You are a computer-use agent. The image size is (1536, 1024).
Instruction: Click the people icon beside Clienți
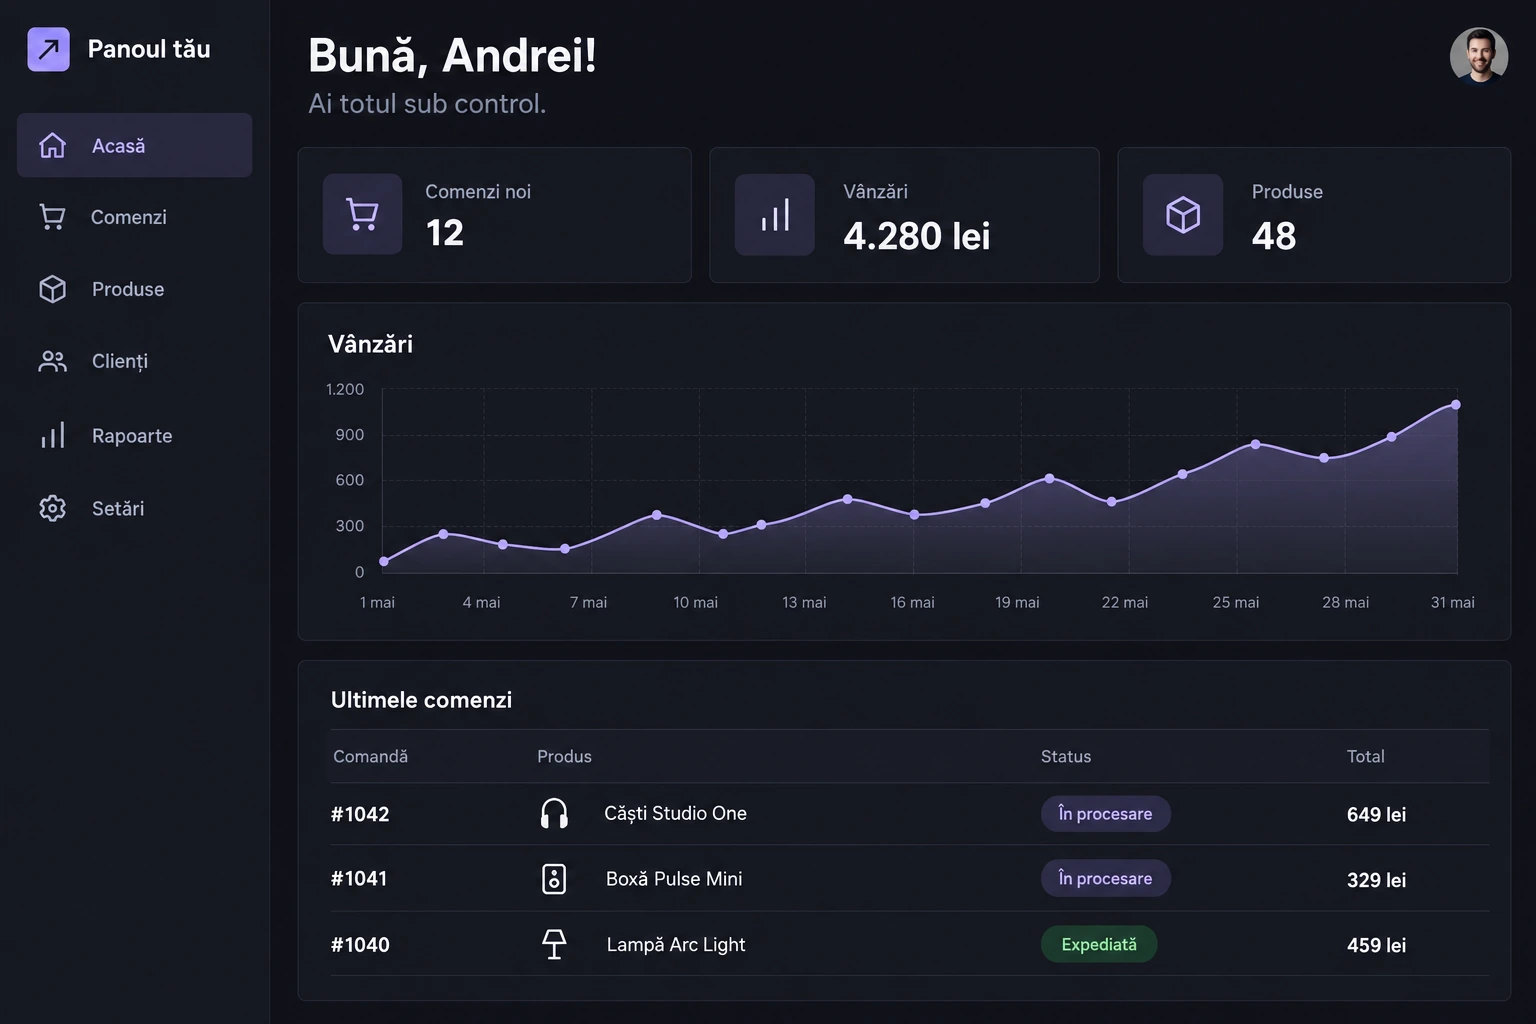tap(52, 361)
